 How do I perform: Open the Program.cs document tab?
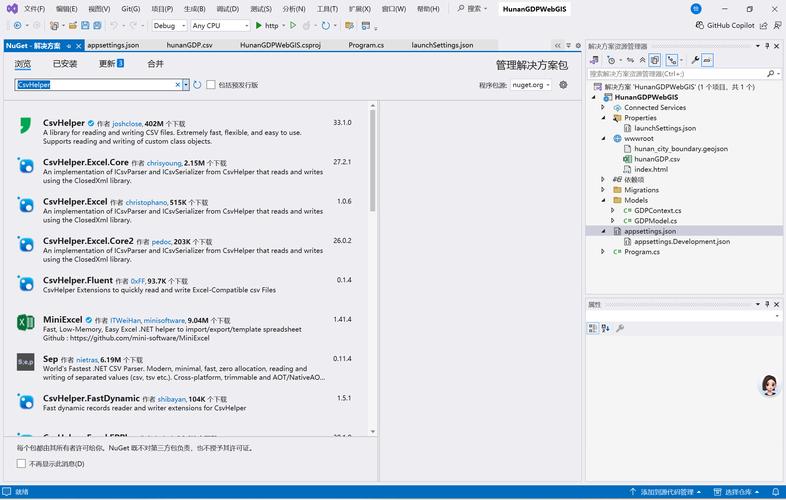tap(366, 45)
